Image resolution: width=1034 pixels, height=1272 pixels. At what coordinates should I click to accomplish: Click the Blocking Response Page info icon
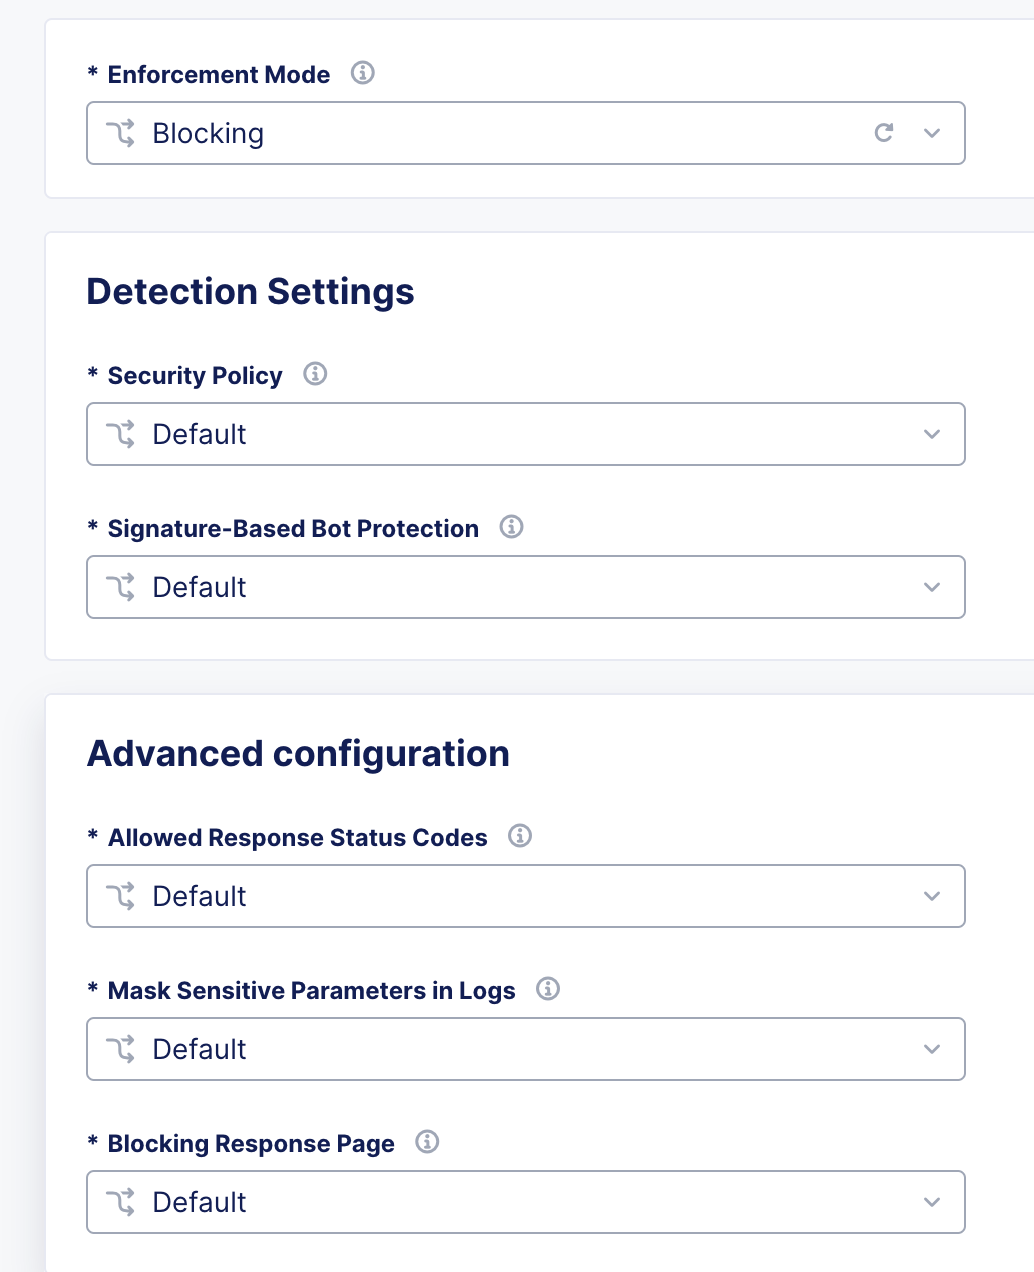pos(427,1142)
